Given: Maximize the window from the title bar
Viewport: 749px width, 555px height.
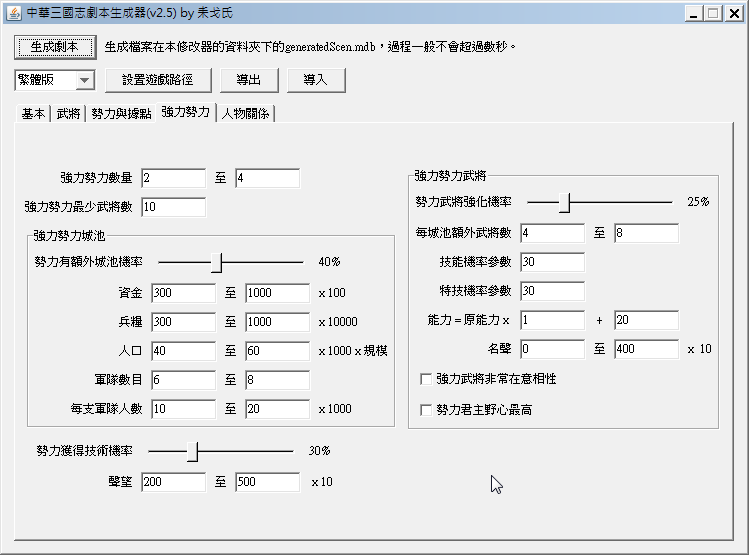Looking at the screenshot, I should [713, 13].
